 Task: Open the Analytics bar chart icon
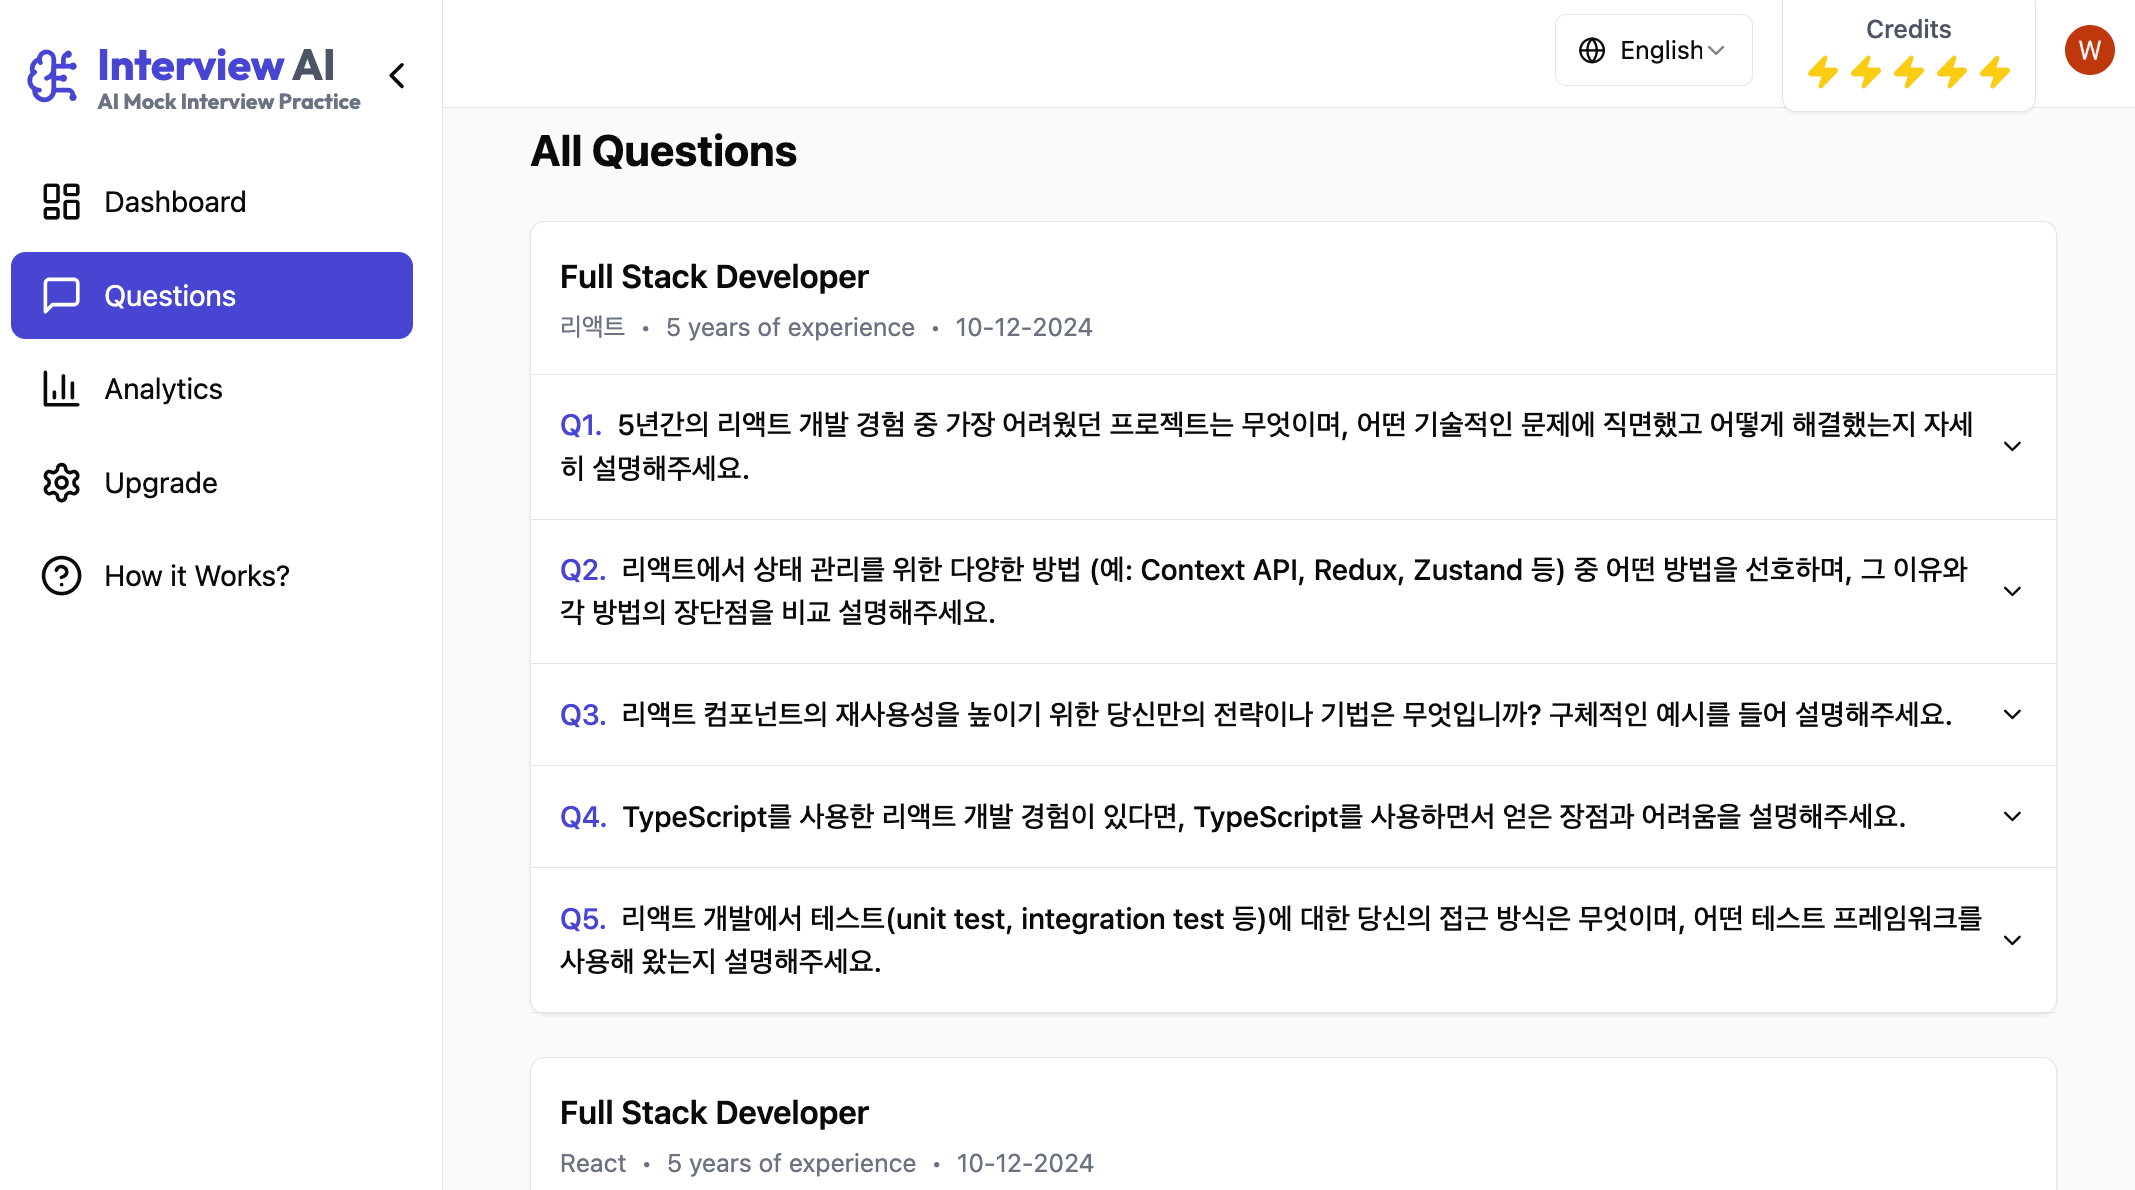[61, 389]
